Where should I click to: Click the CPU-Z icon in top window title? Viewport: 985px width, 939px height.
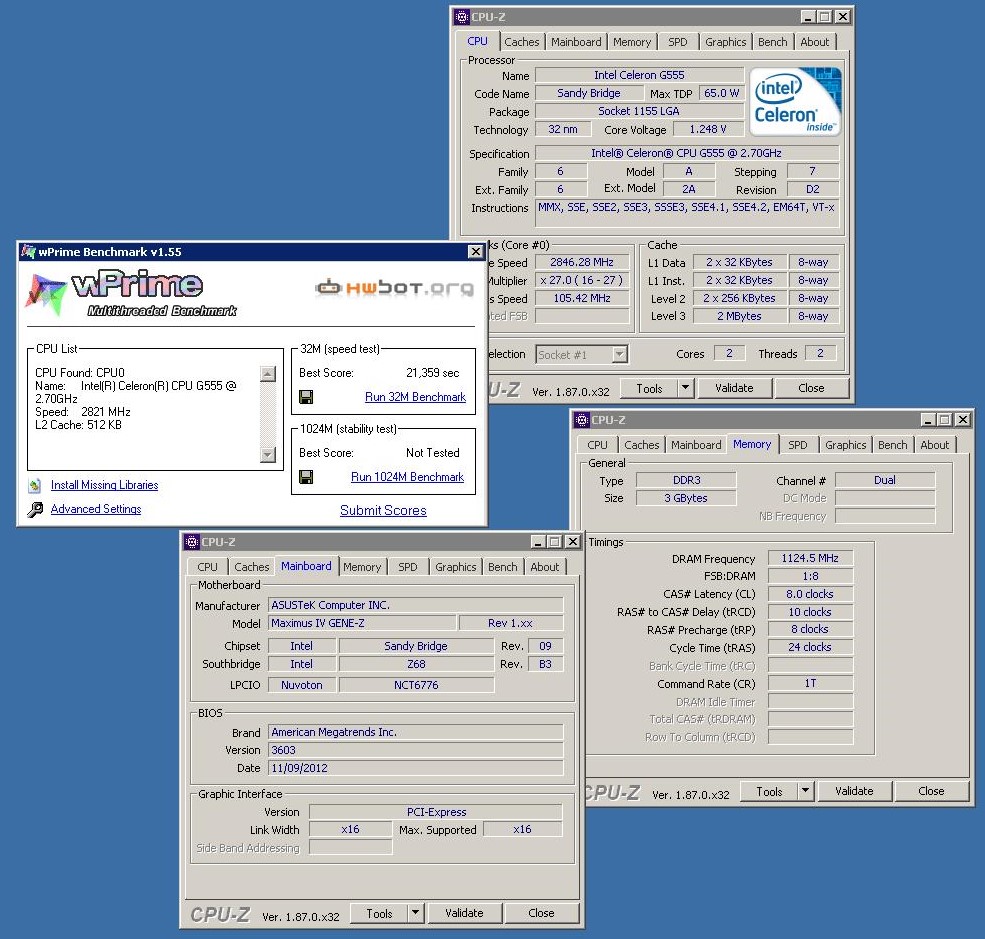[x=462, y=17]
